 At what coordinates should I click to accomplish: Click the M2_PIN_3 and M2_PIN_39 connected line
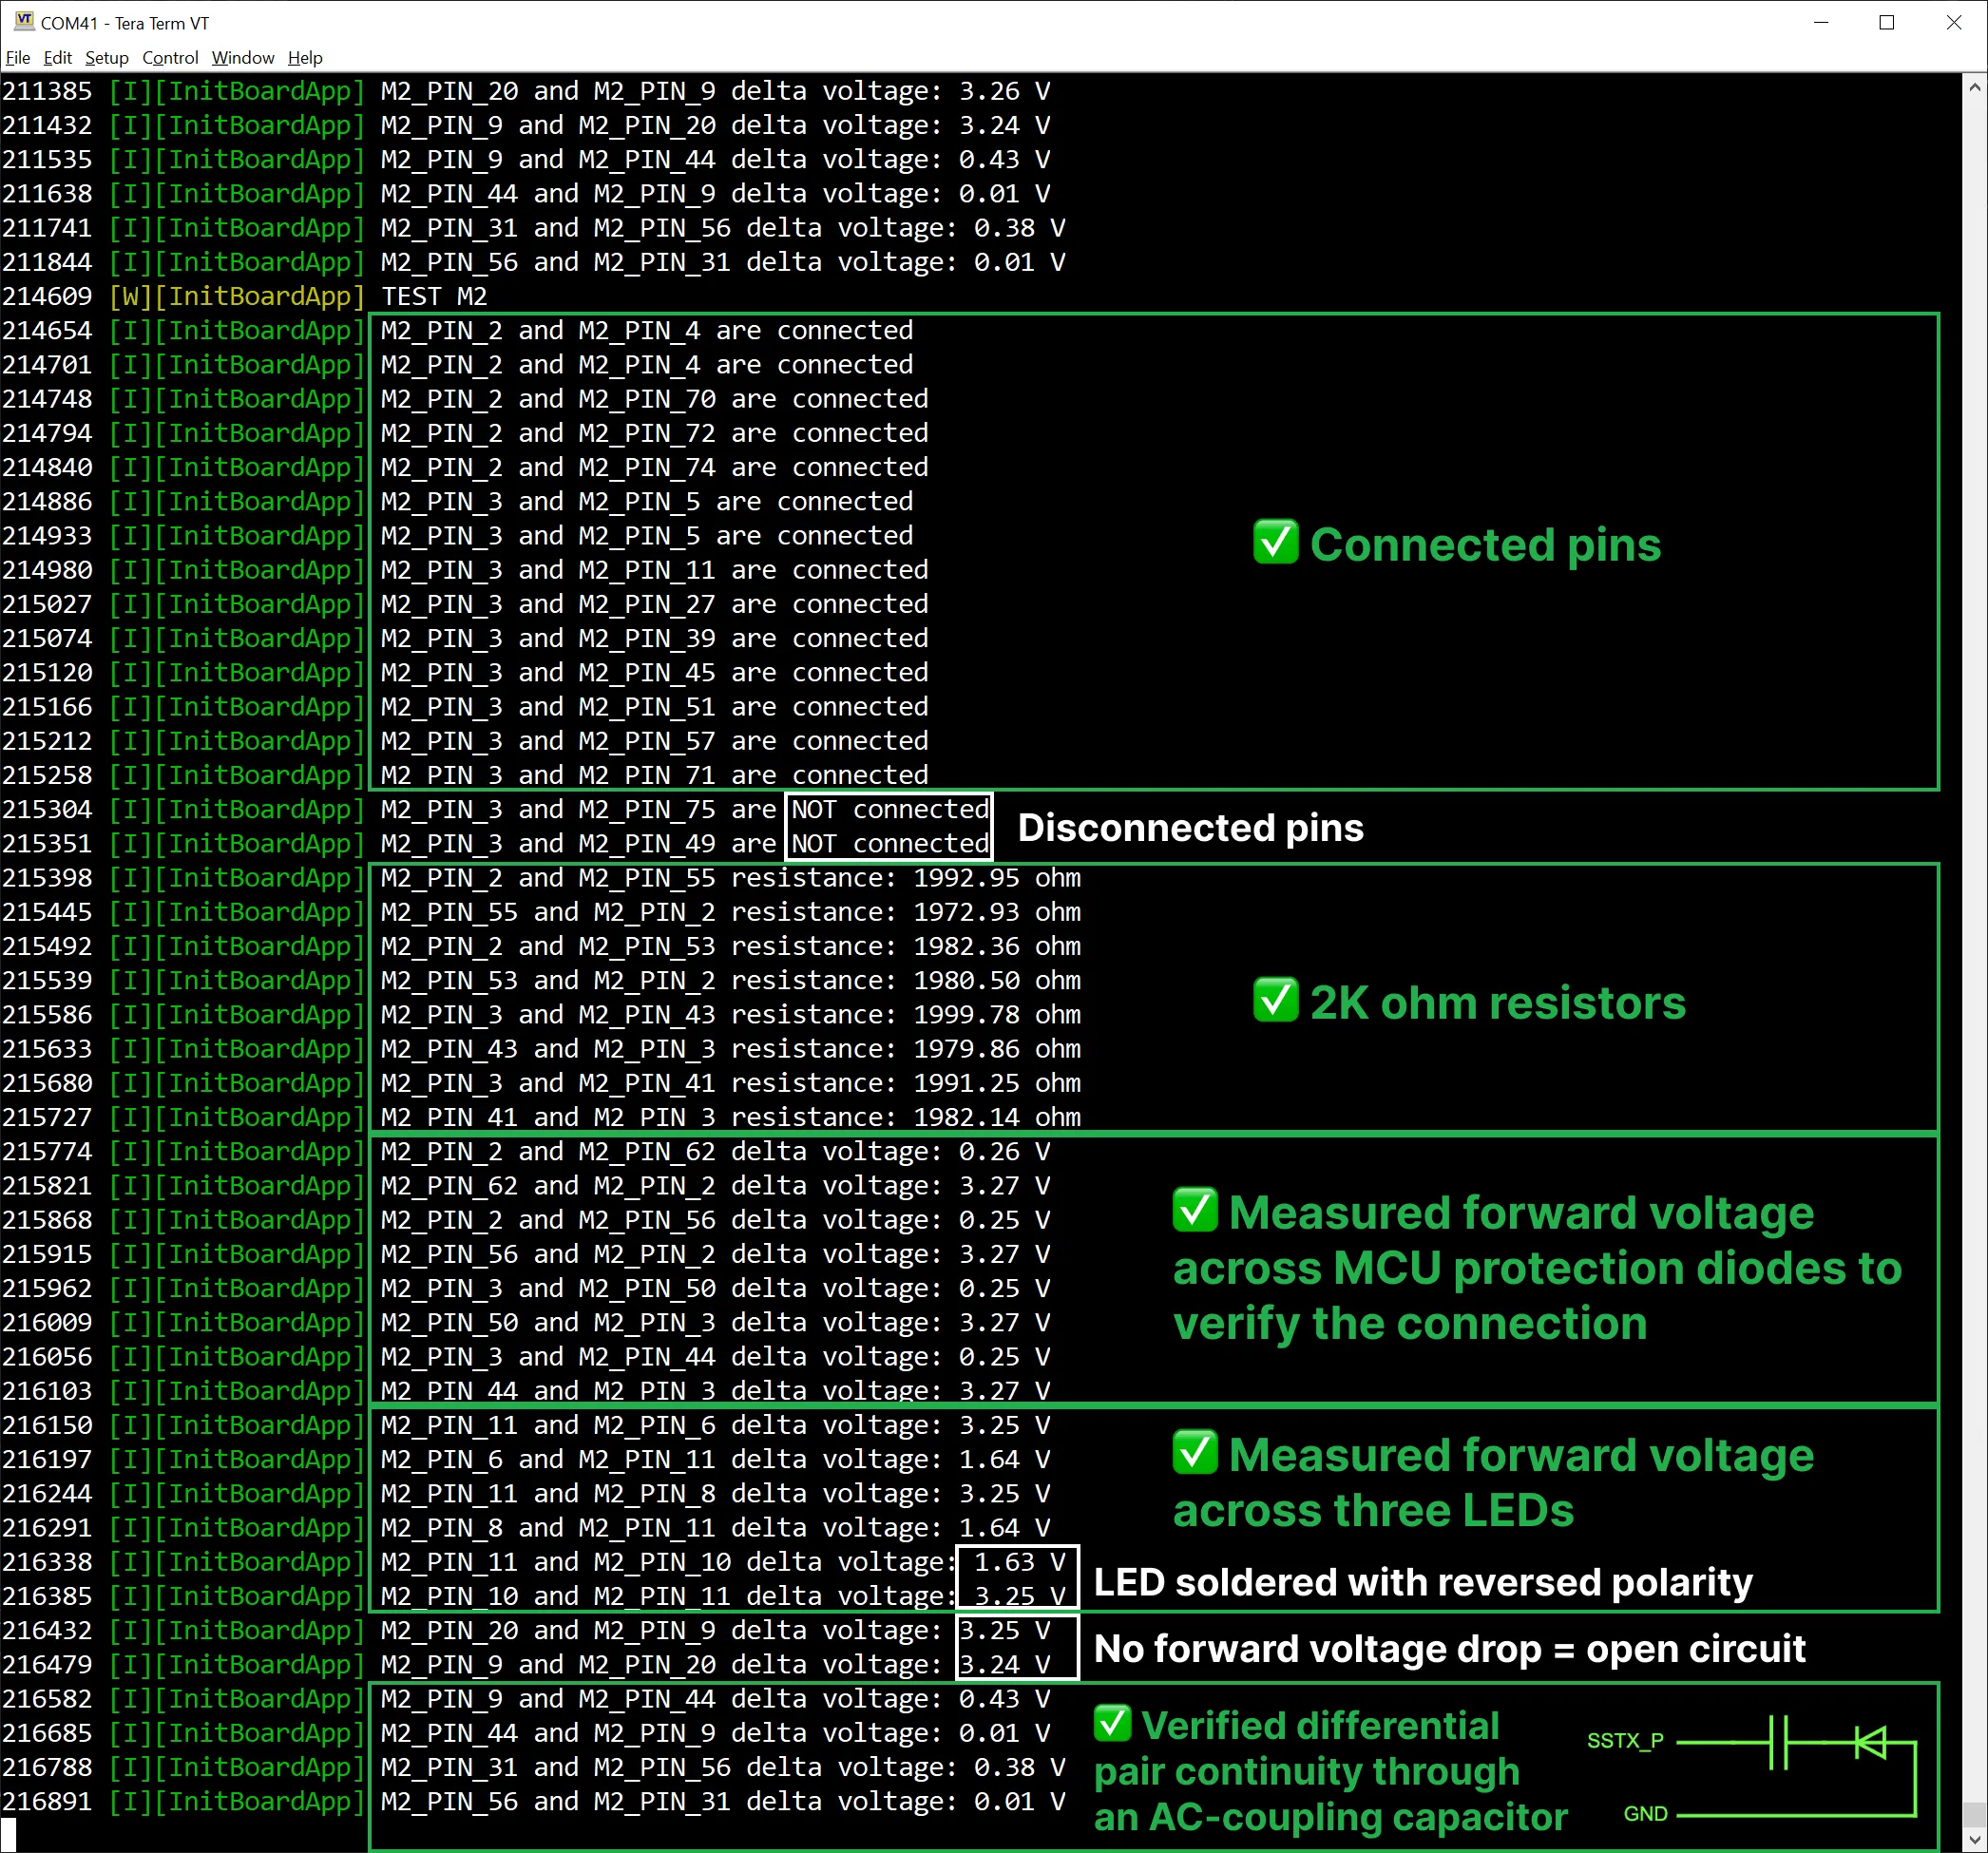pyautogui.click(x=465, y=638)
